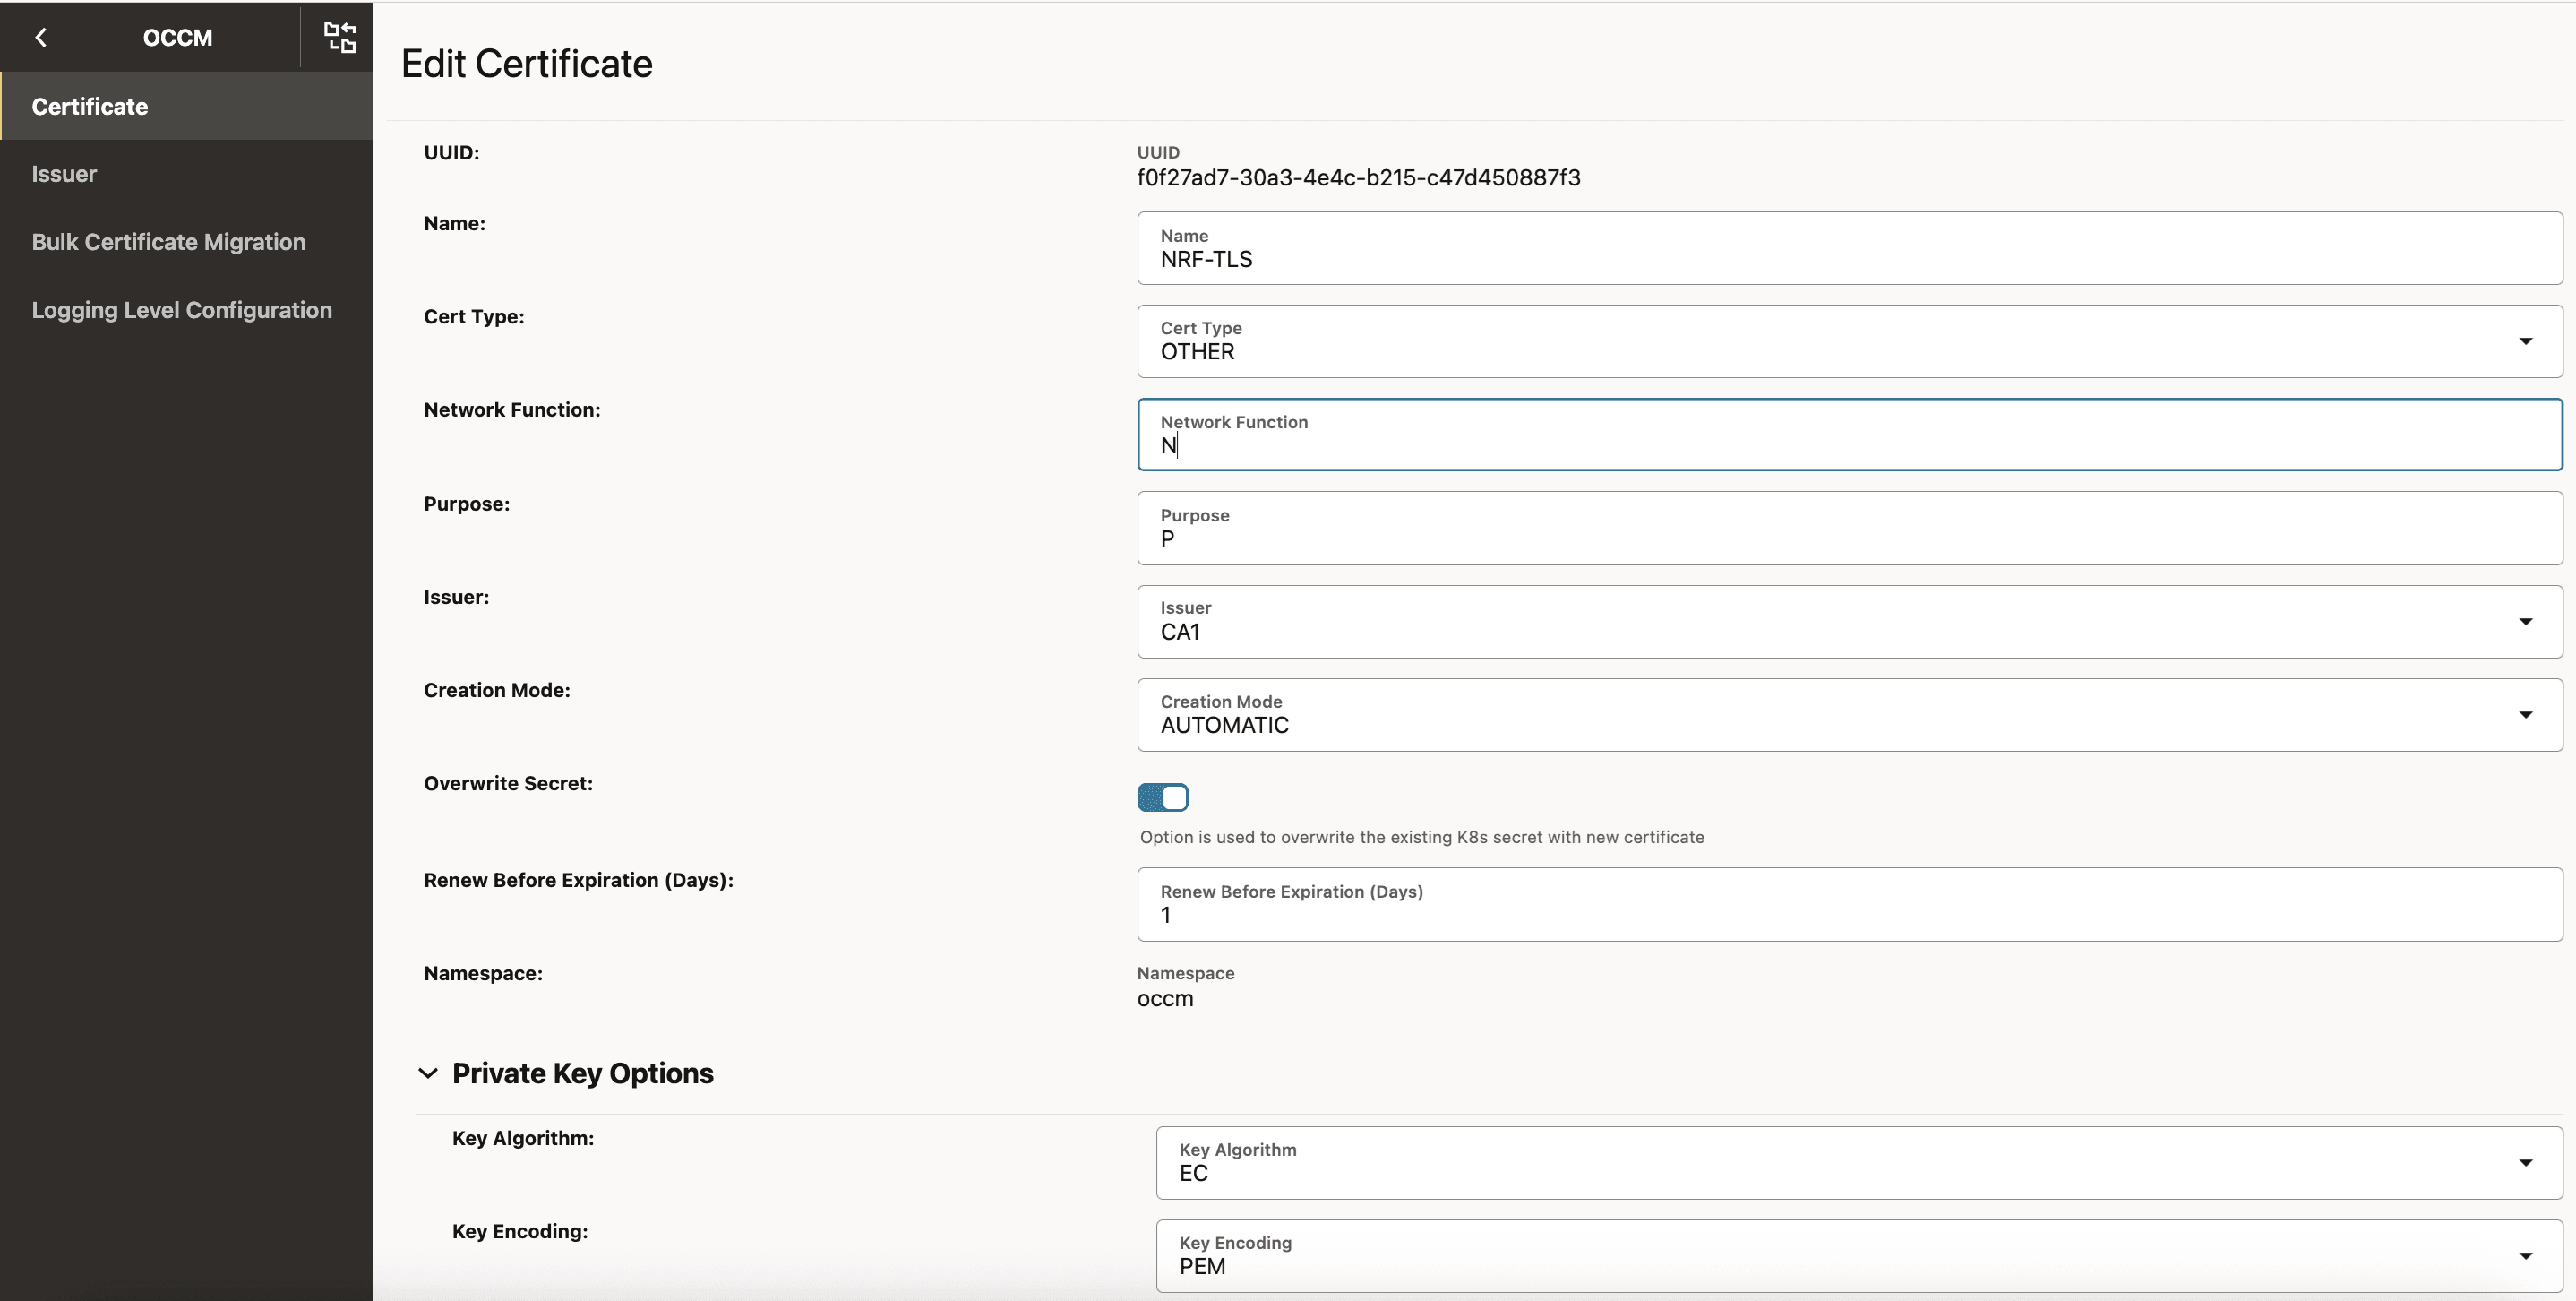Open Bulk Certificate Migration page
Image resolution: width=2576 pixels, height=1301 pixels.
click(168, 242)
